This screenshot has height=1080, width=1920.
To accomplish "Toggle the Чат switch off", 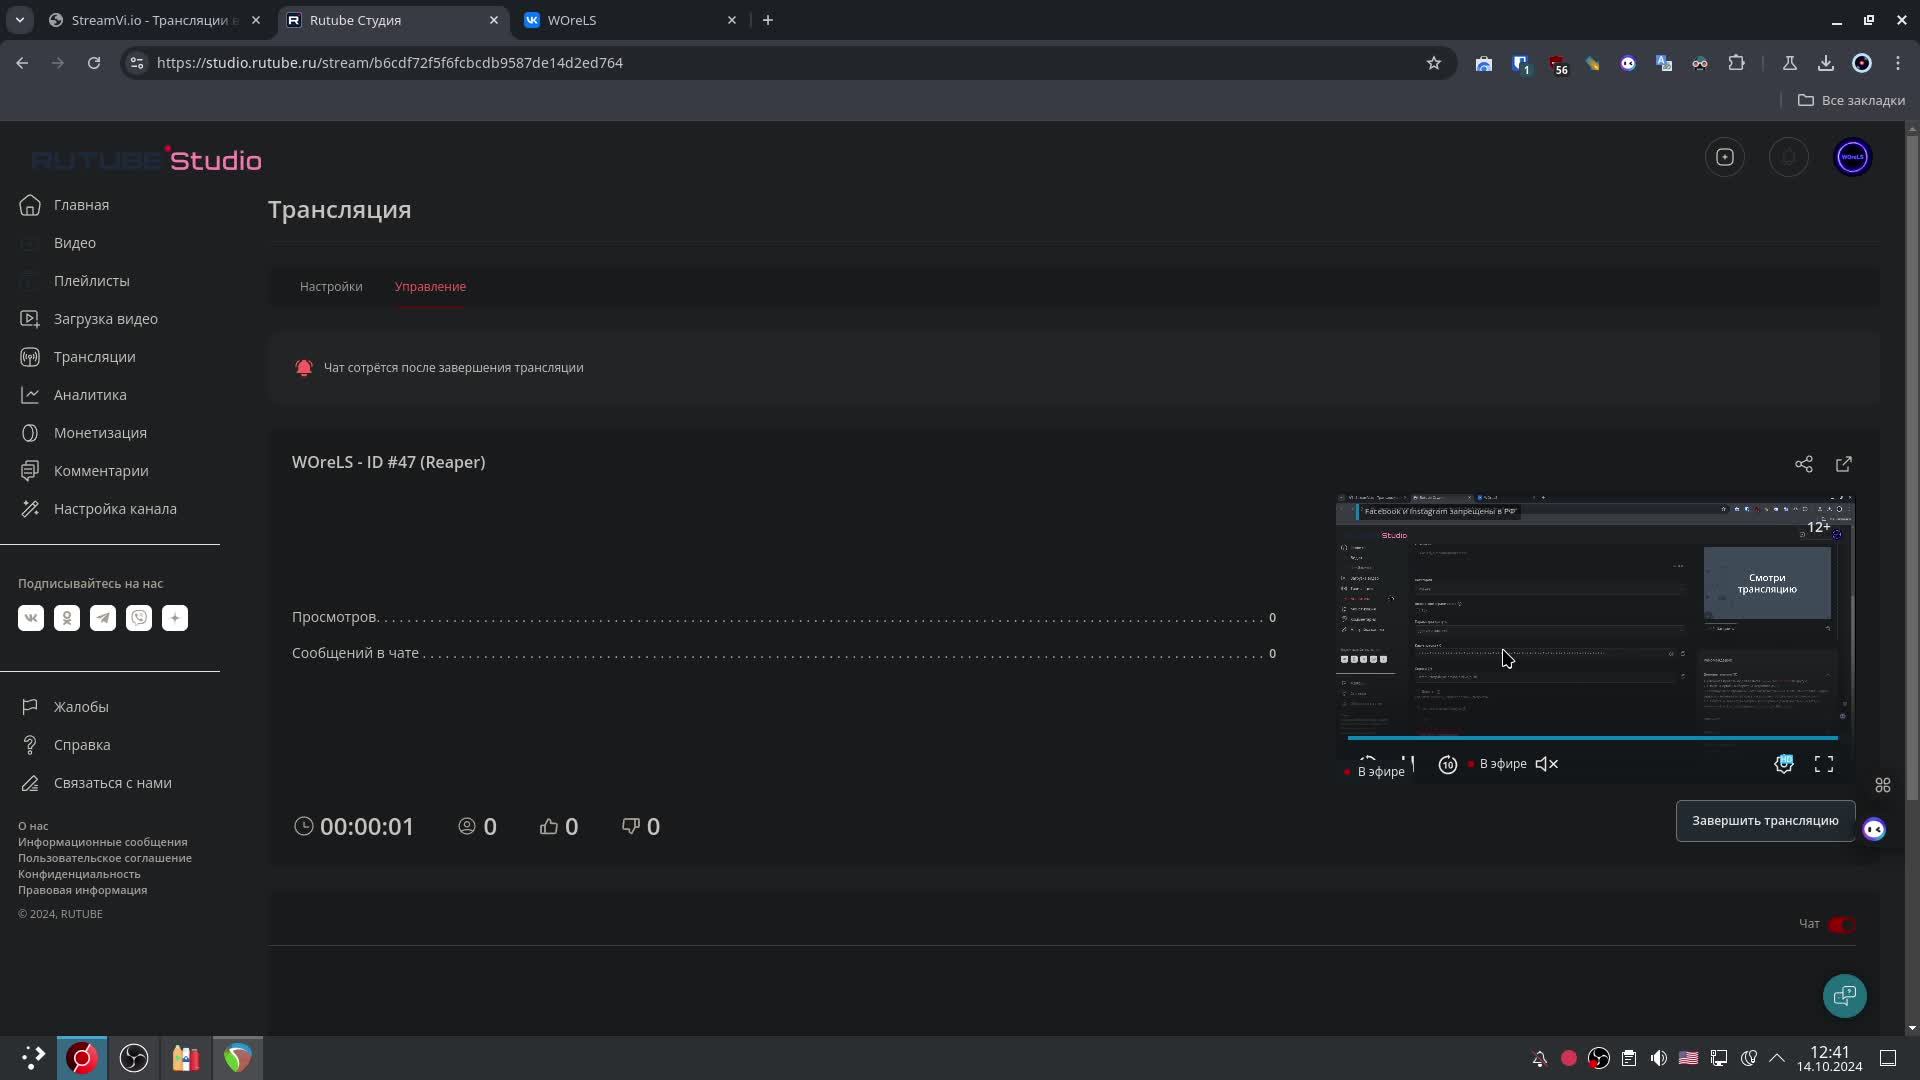I will click(x=1842, y=925).
